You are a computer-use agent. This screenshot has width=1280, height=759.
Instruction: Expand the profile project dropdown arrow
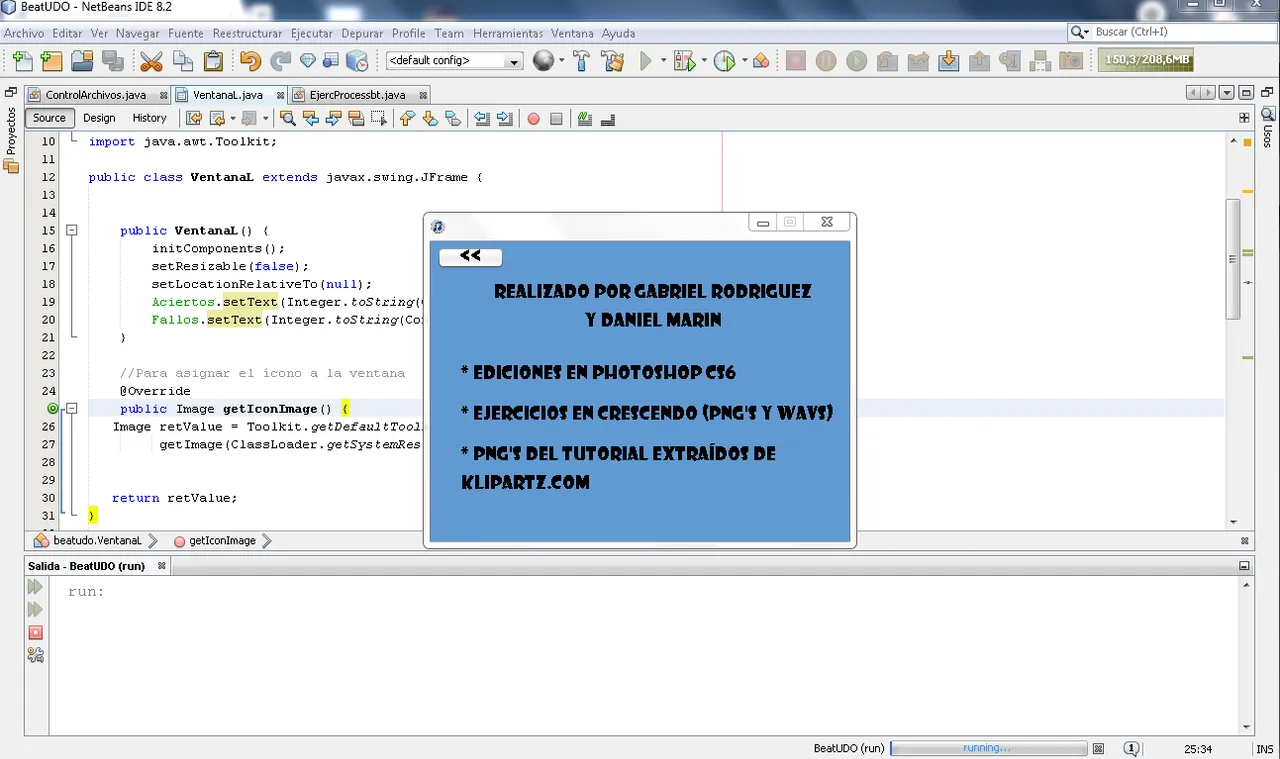coord(744,61)
